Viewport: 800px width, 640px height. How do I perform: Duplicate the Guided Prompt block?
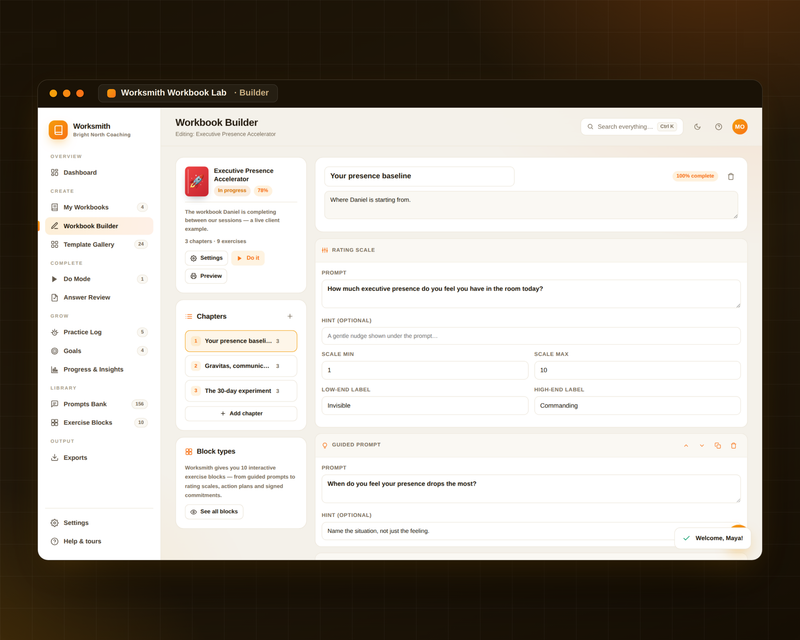click(718, 446)
